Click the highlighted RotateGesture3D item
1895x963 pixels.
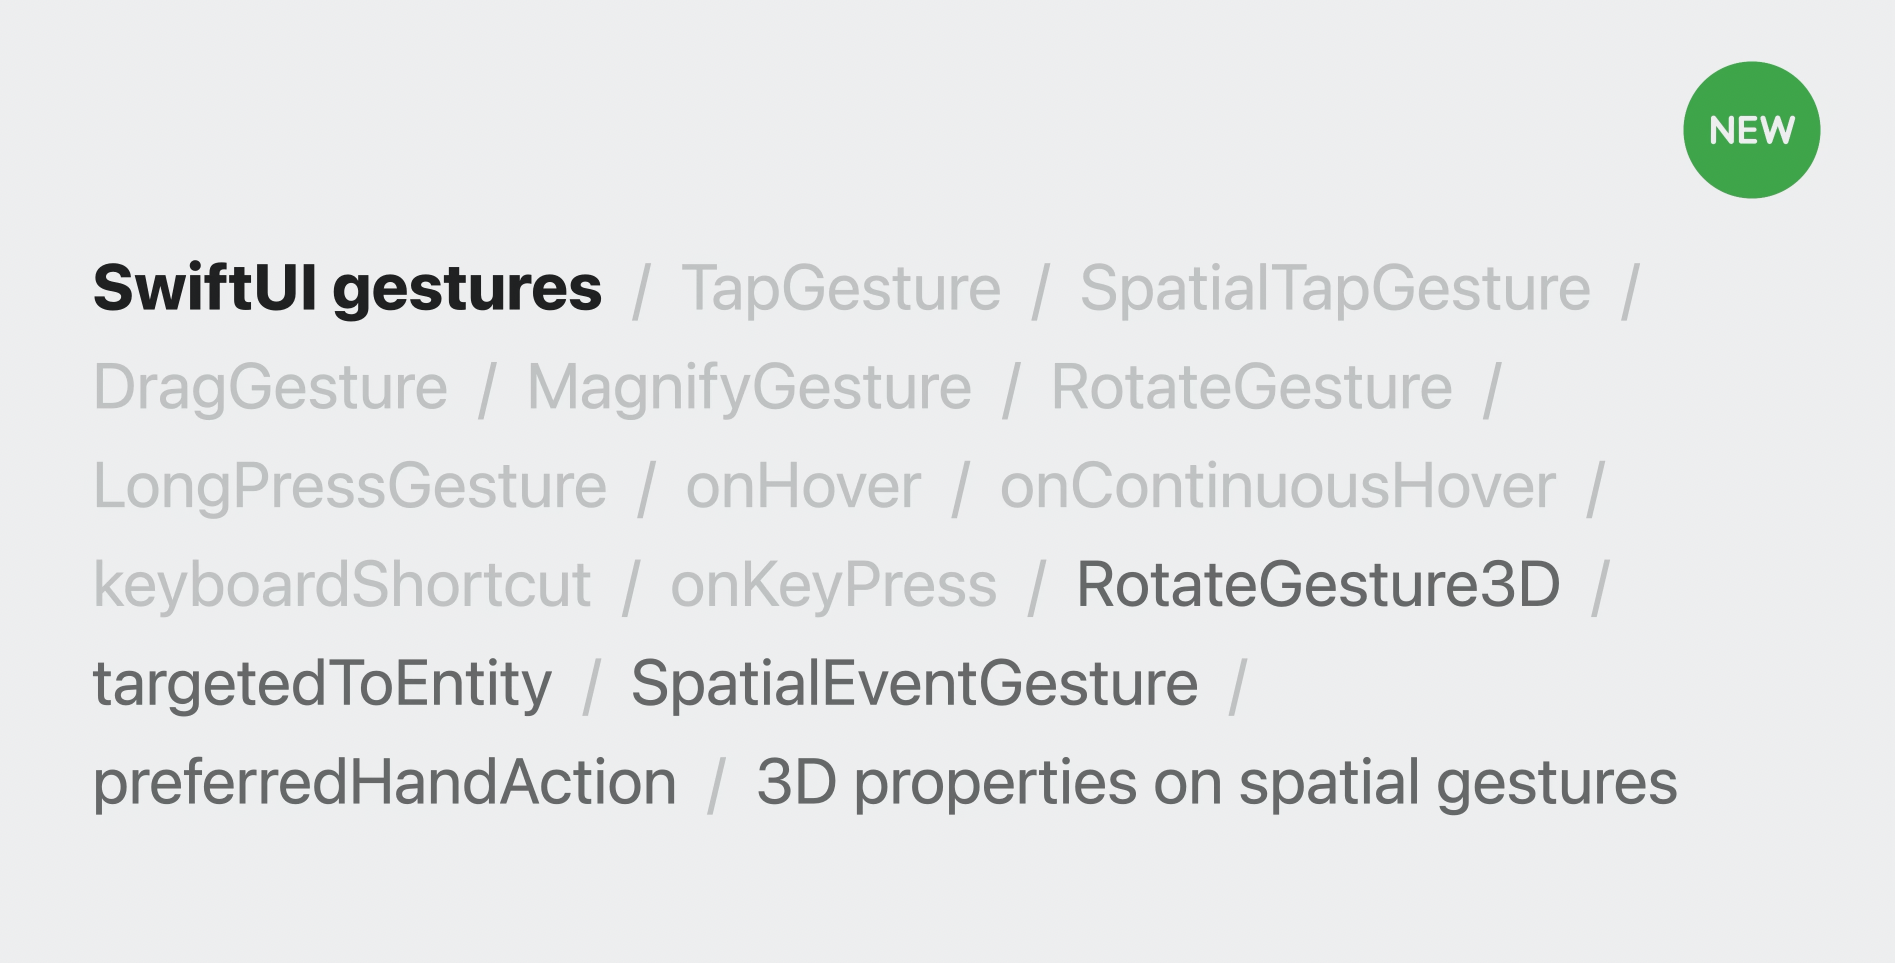pyautogui.click(x=1318, y=585)
